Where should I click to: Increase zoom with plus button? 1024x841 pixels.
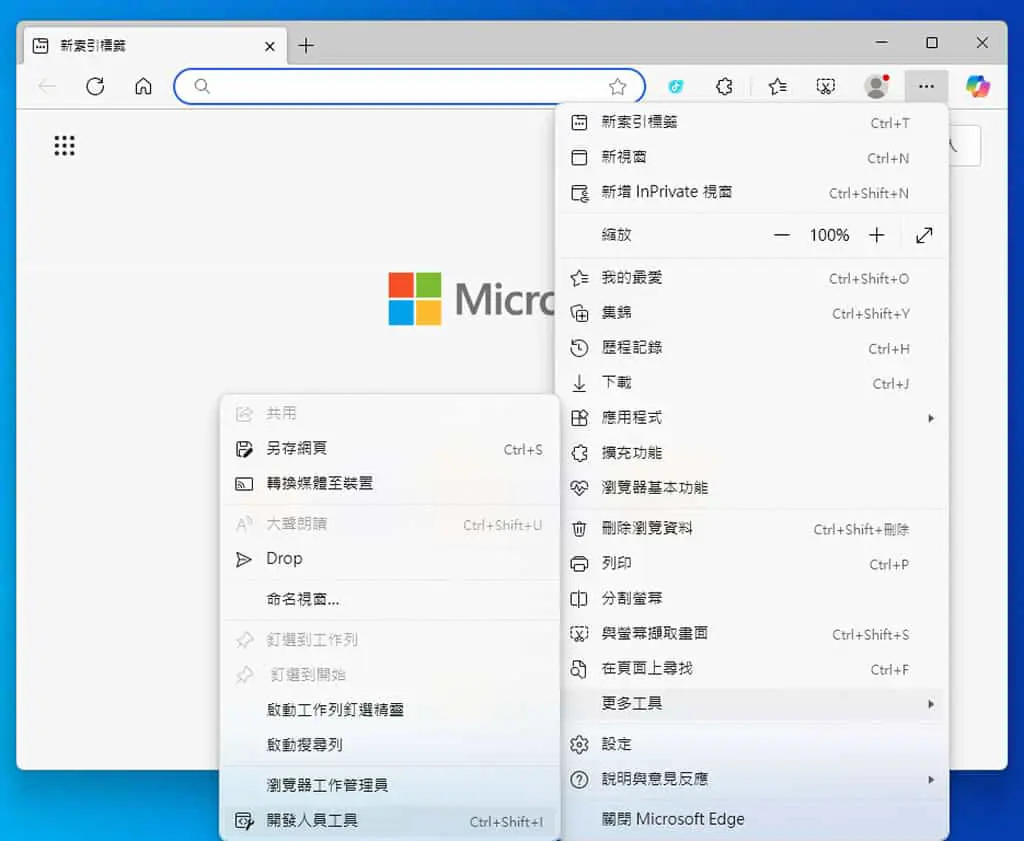click(x=876, y=235)
